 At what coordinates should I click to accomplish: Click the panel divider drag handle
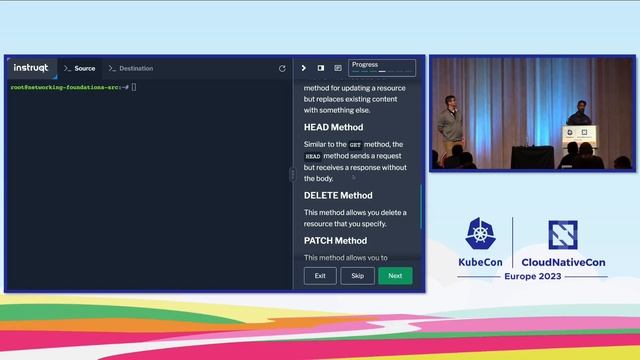292,175
